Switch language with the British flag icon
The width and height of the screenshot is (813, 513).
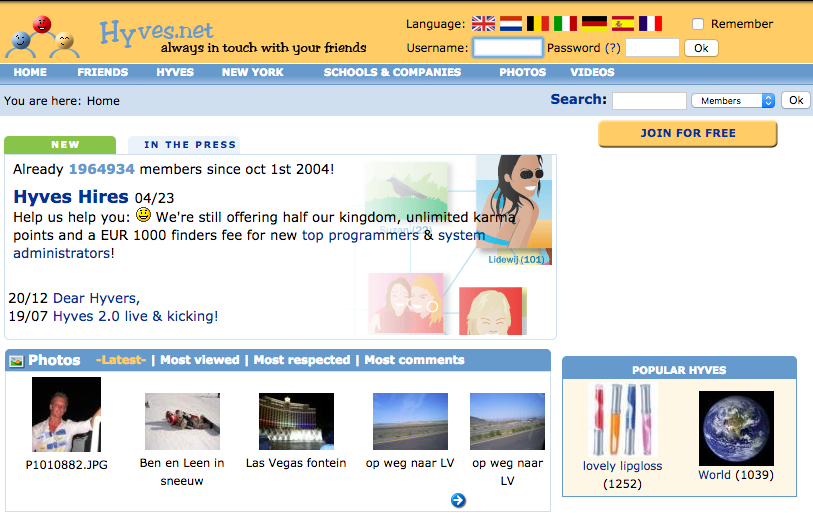(483, 23)
